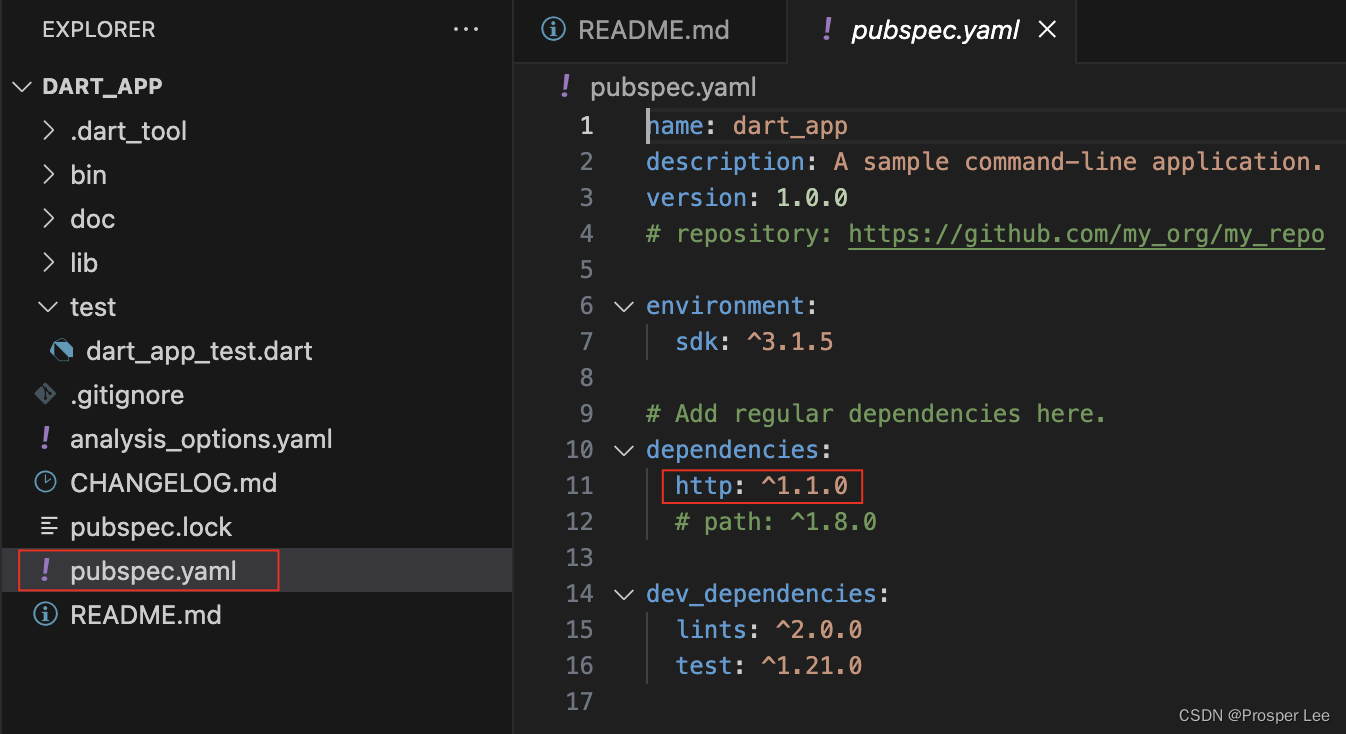The height and width of the screenshot is (734, 1346).
Task: Click the pubspec.yaml breadcrumb
Action: [x=673, y=87]
